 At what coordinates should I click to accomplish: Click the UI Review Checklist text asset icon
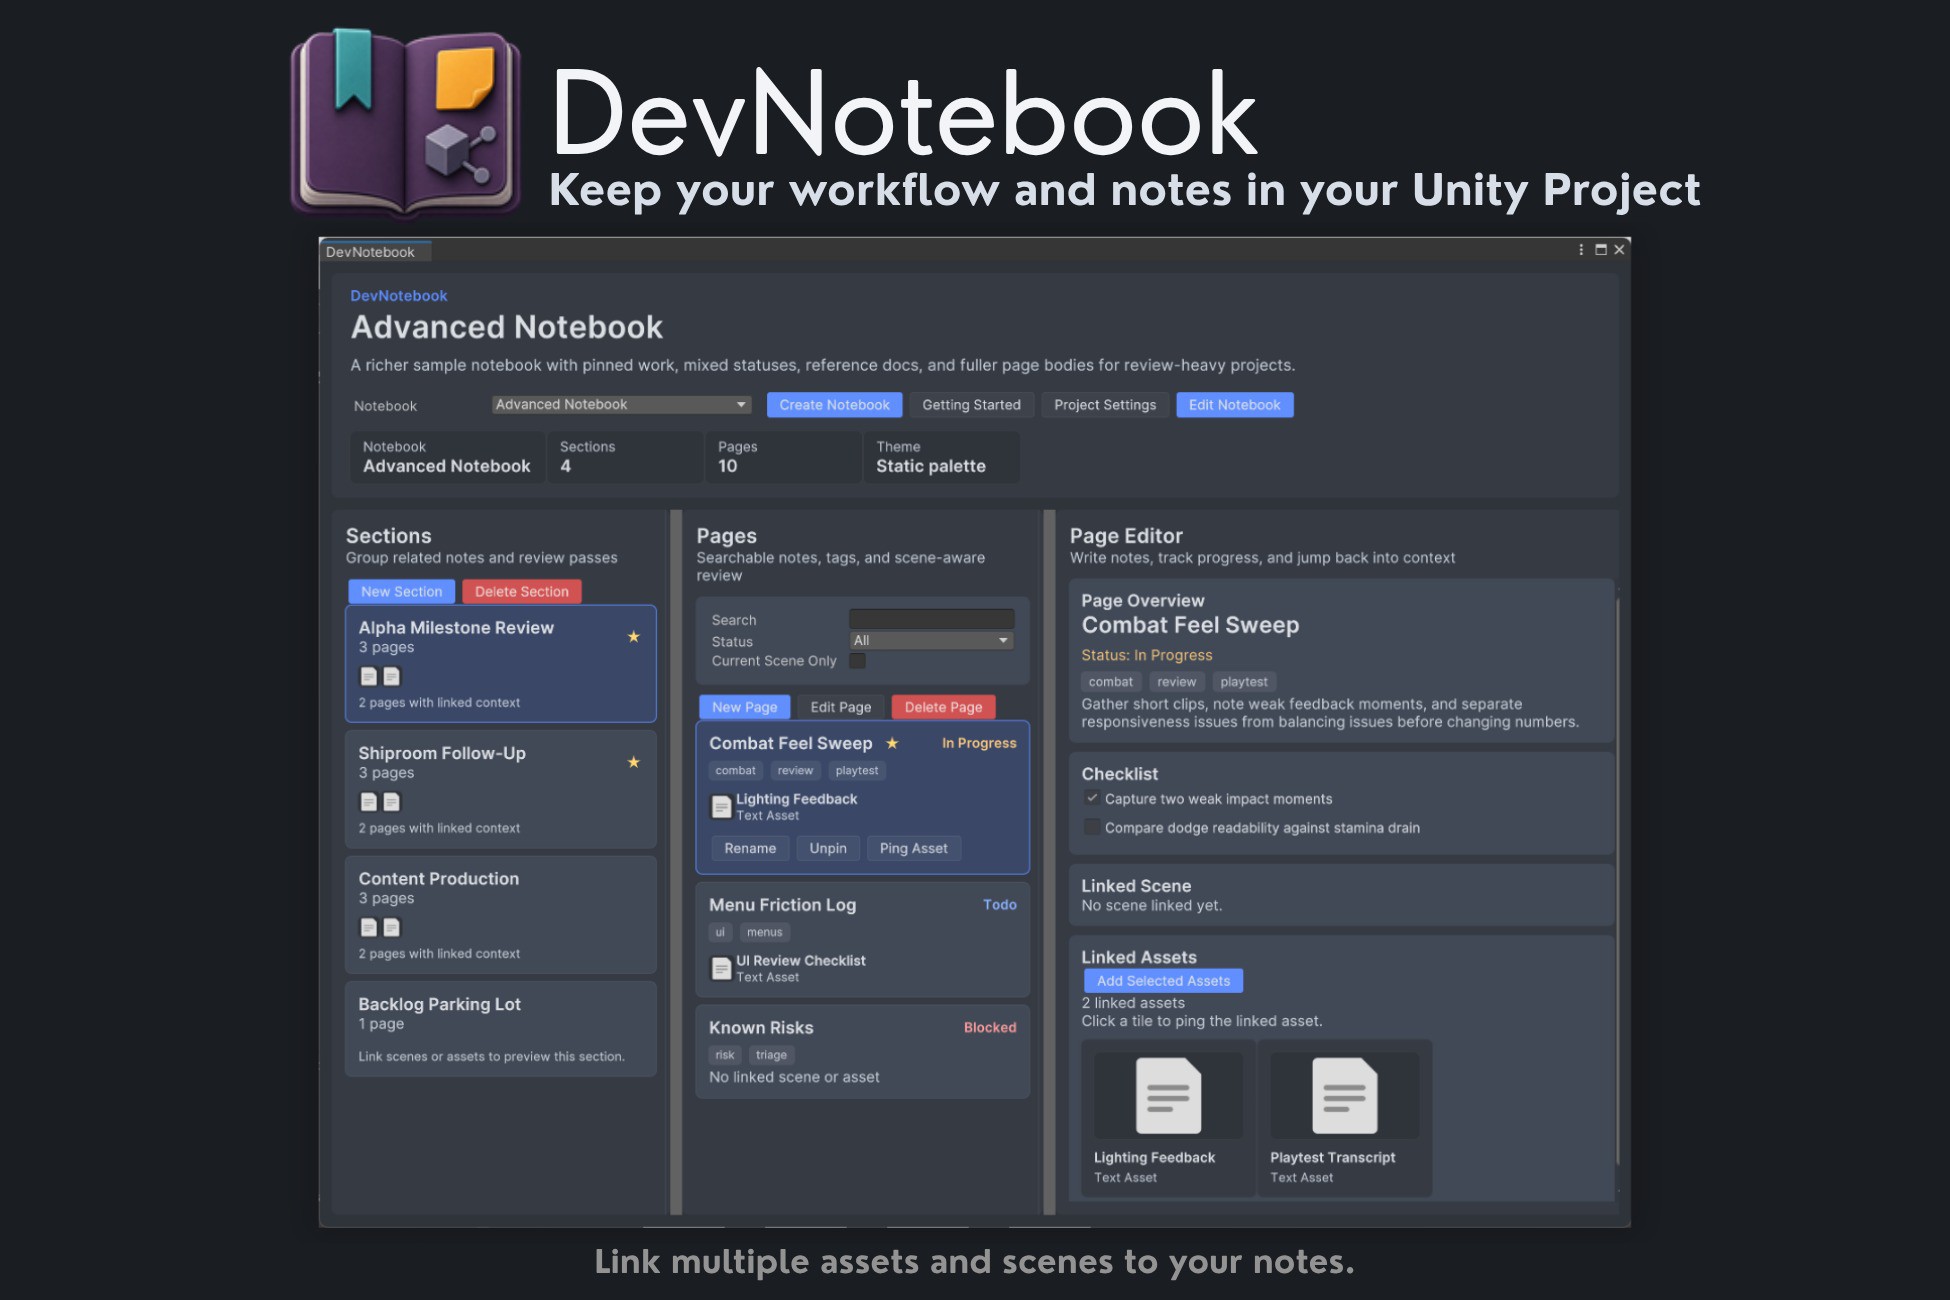coord(721,968)
